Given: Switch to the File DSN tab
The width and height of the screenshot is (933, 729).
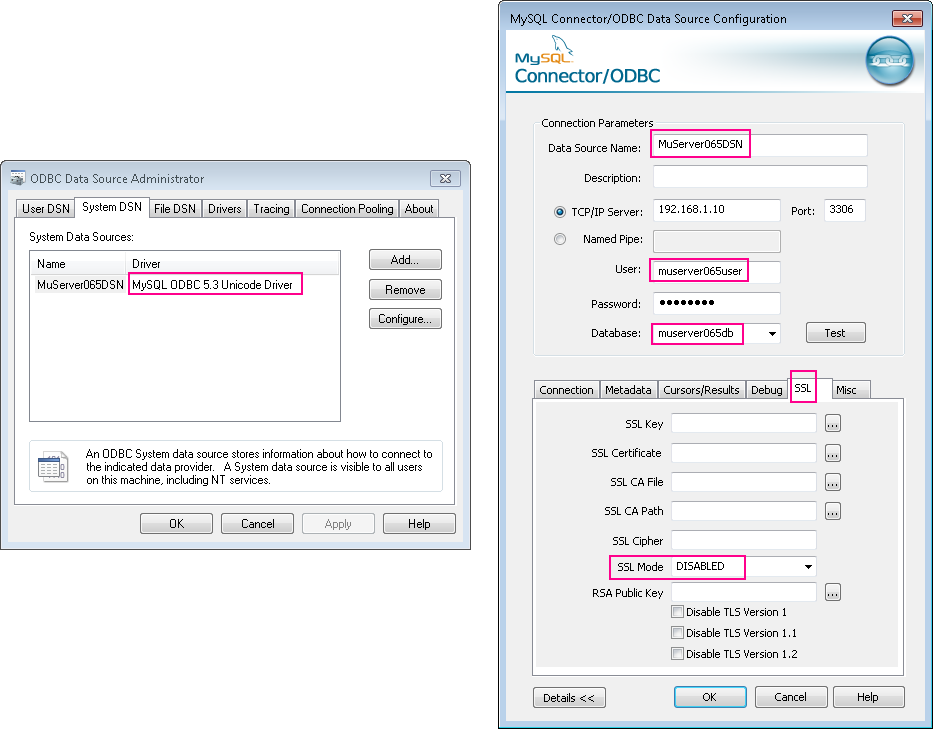Looking at the screenshot, I should coord(175,209).
